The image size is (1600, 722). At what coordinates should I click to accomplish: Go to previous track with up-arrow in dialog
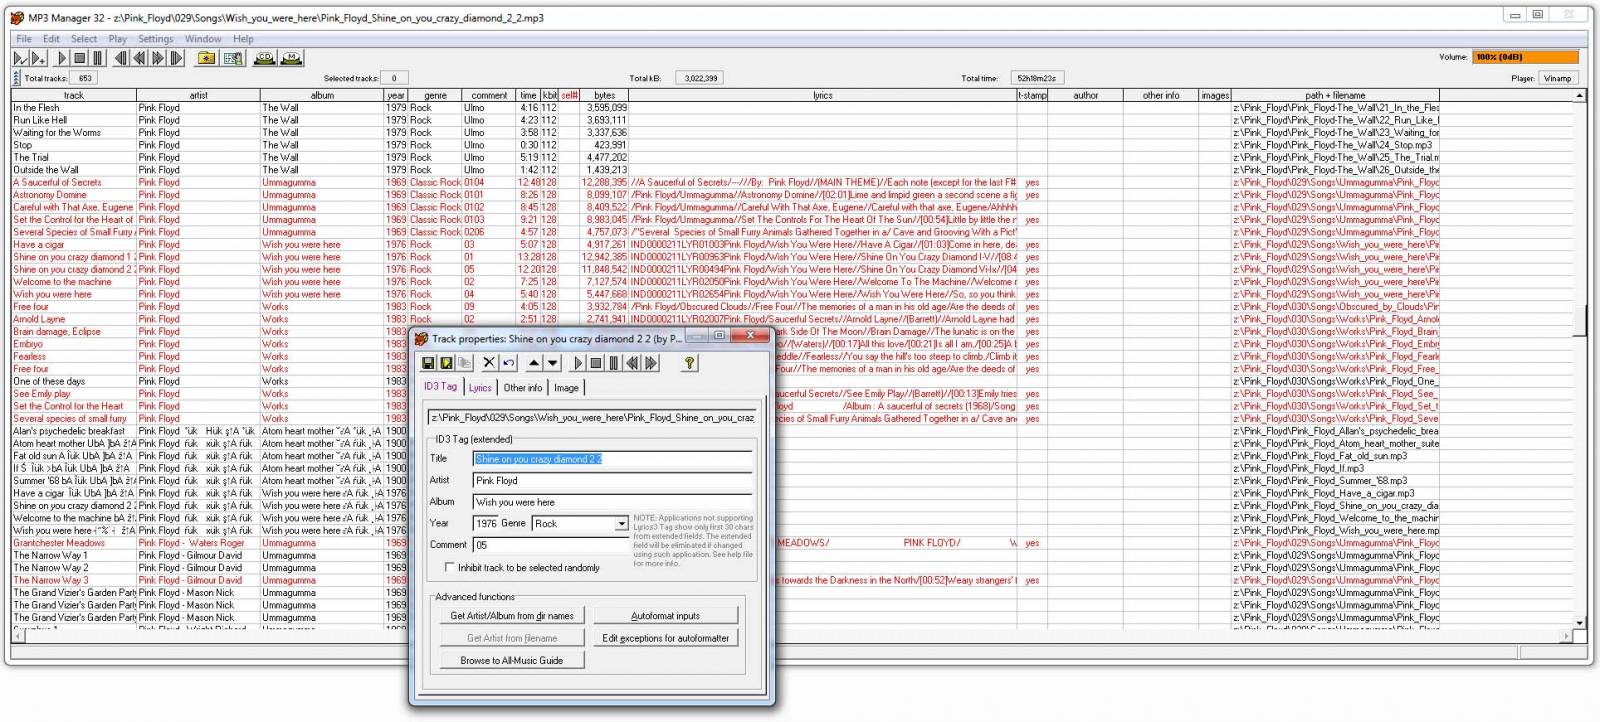pos(534,363)
